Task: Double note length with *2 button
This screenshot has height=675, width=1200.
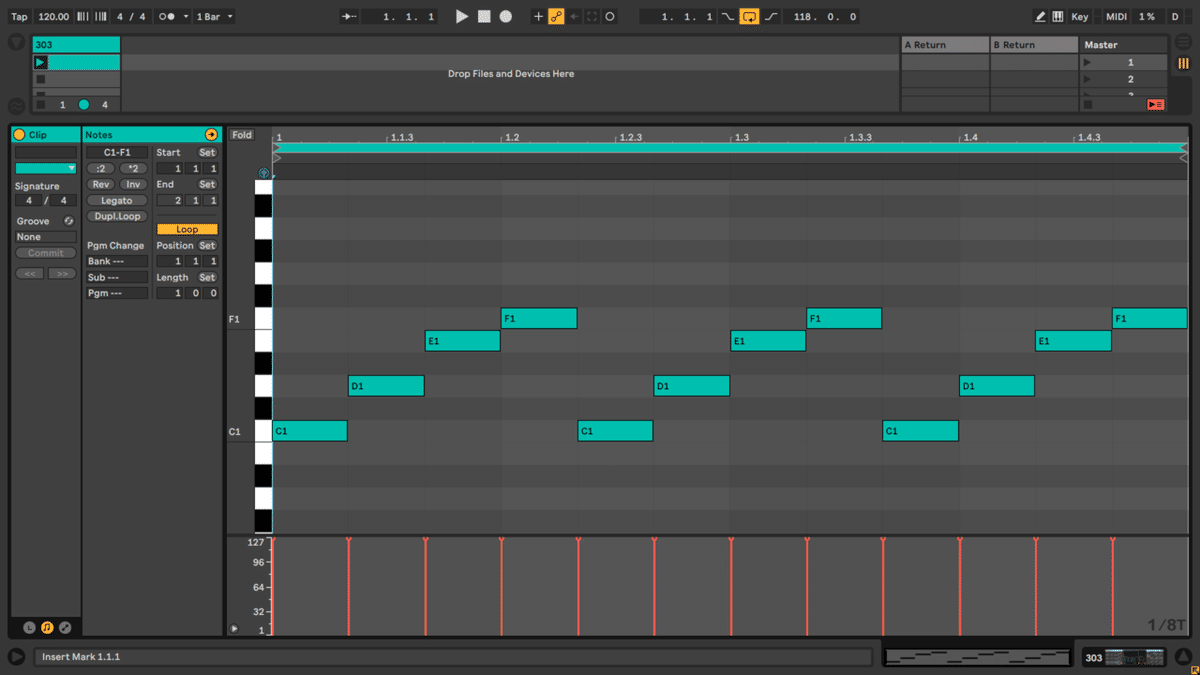Action: pyautogui.click(x=134, y=169)
